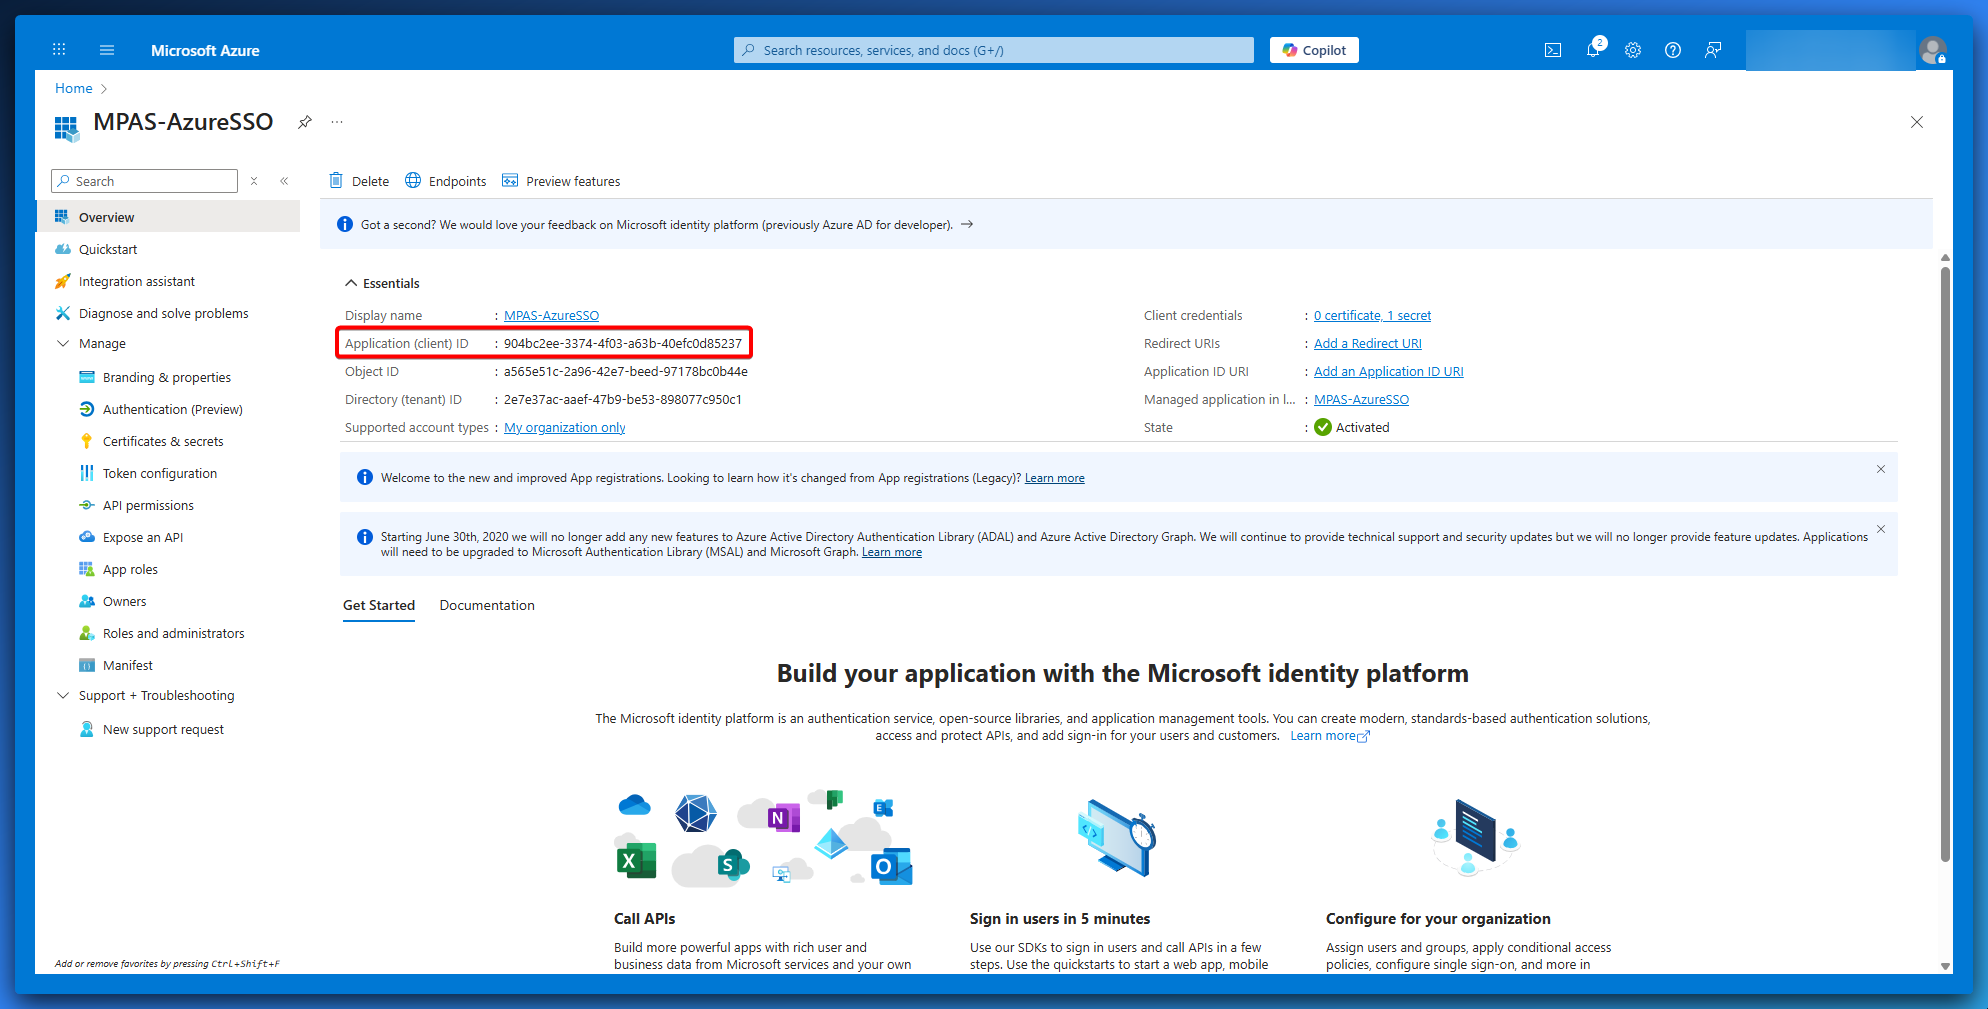Open the hamburger portal menu
The image size is (1988, 1009).
click(107, 50)
